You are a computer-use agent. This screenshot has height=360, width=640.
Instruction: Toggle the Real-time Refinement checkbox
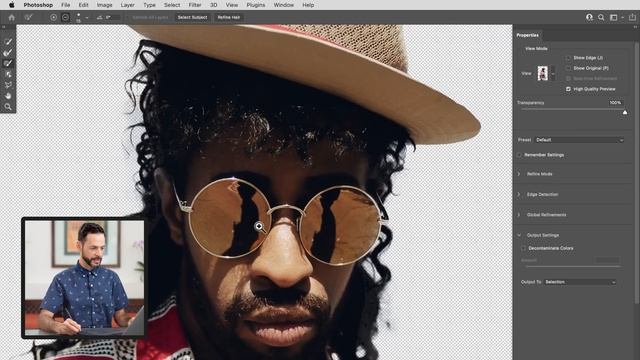tap(568, 78)
